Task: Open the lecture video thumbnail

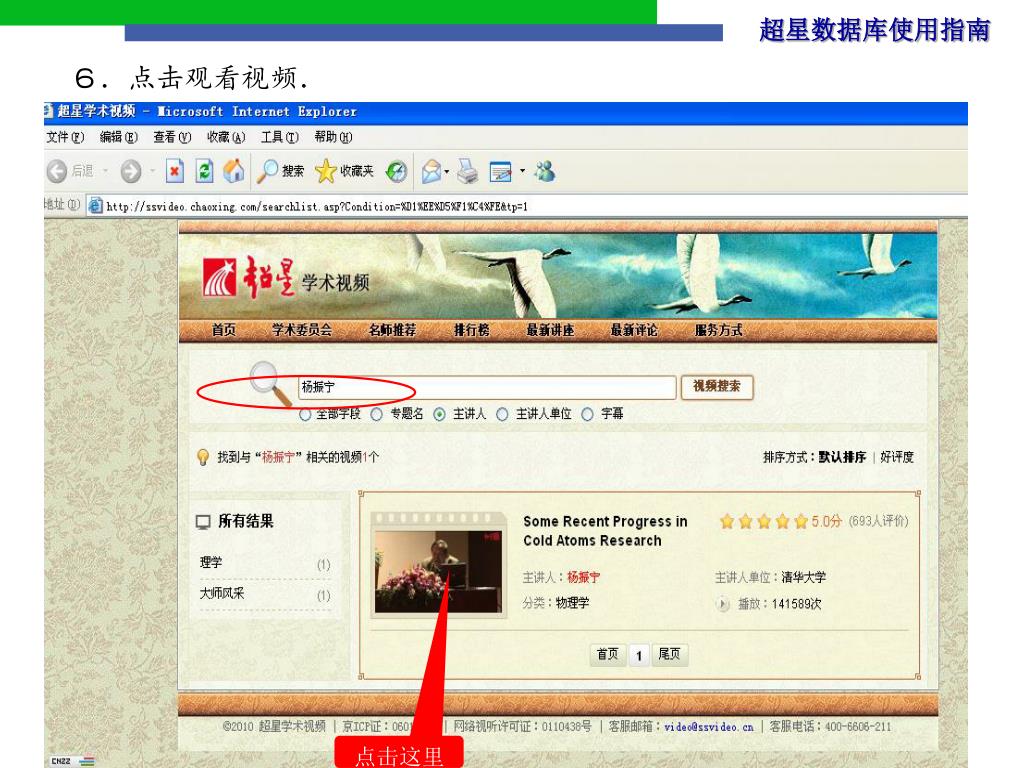Action: pyautogui.click(x=439, y=565)
